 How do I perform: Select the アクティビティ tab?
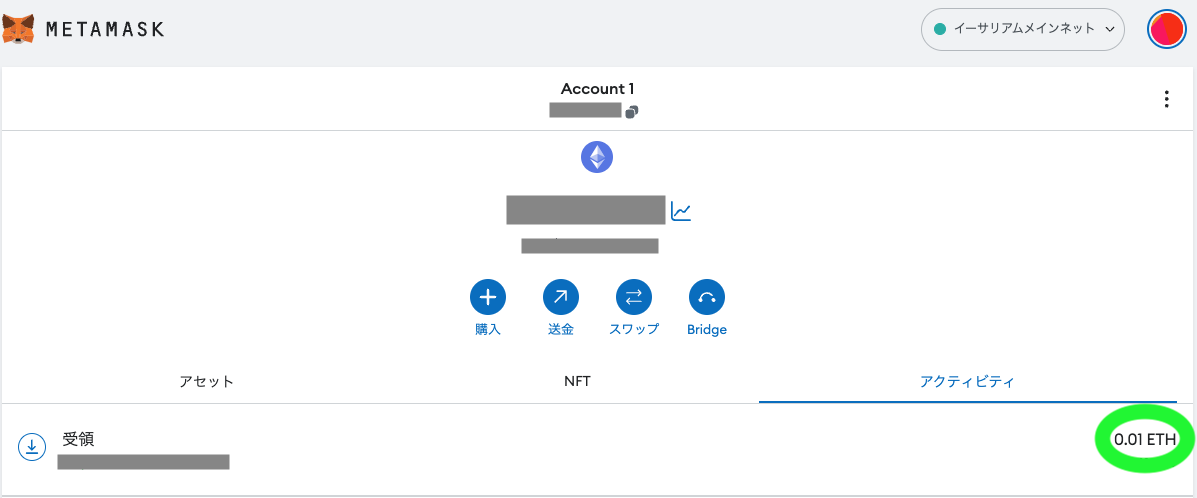967,381
